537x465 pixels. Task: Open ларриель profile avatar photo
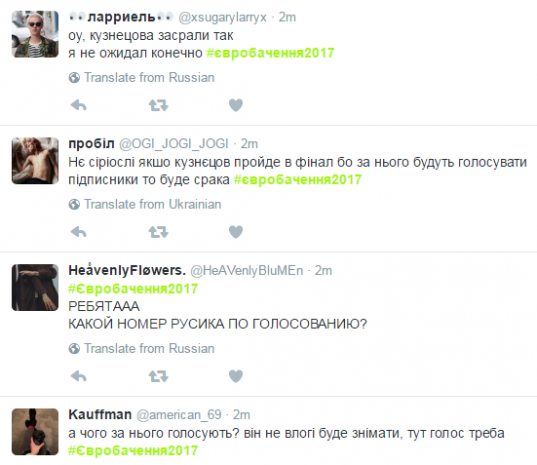(x=35, y=34)
